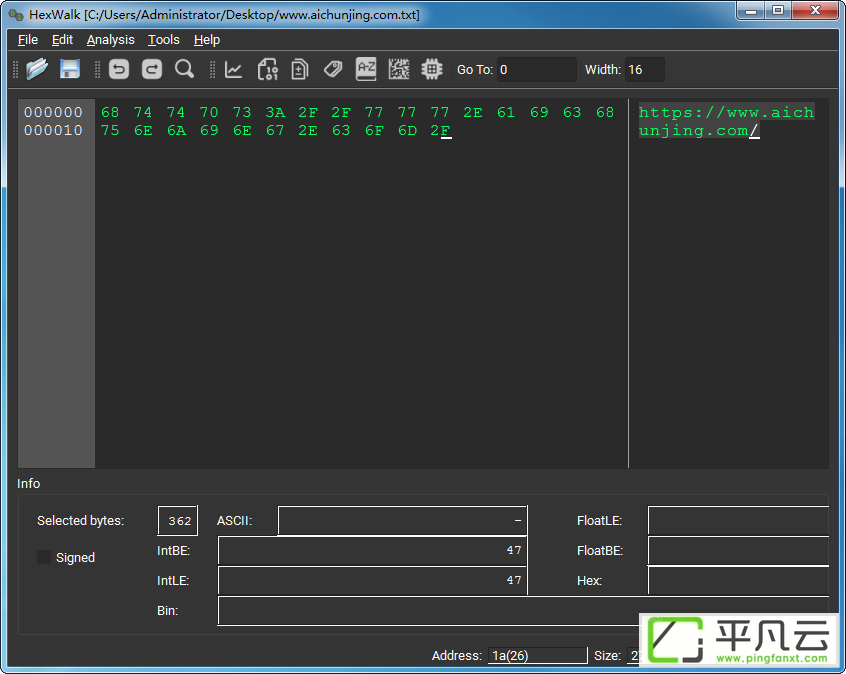Click the byte pattern map icon
The image size is (846, 674).
point(399,69)
